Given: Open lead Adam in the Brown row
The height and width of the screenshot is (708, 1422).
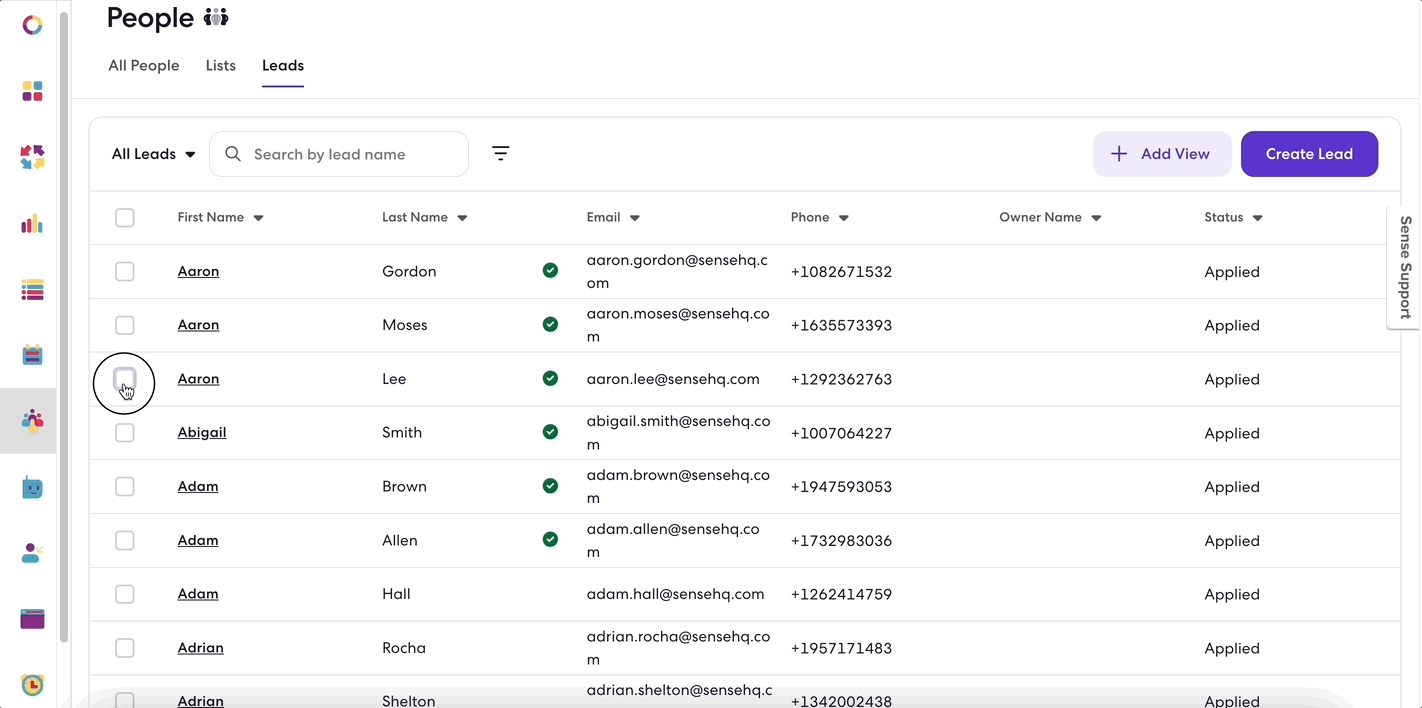Looking at the screenshot, I should pyautogui.click(x=198, y=486).
